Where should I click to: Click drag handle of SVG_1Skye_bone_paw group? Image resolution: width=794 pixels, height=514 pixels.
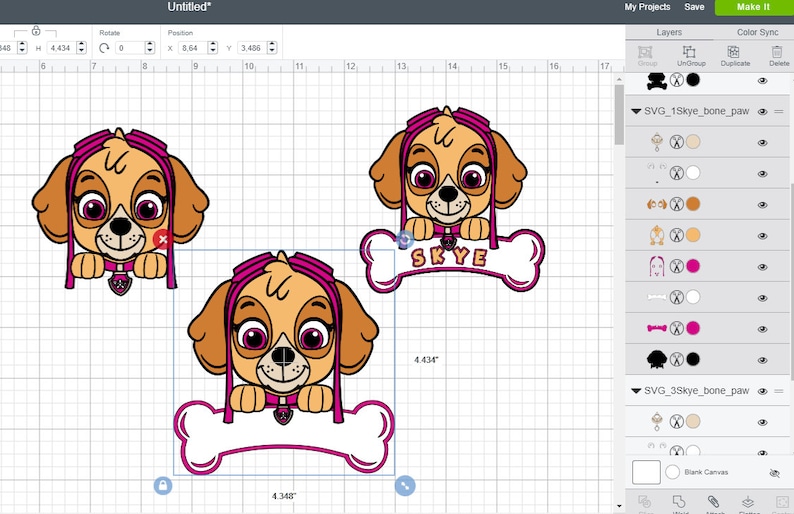[779, 111]
